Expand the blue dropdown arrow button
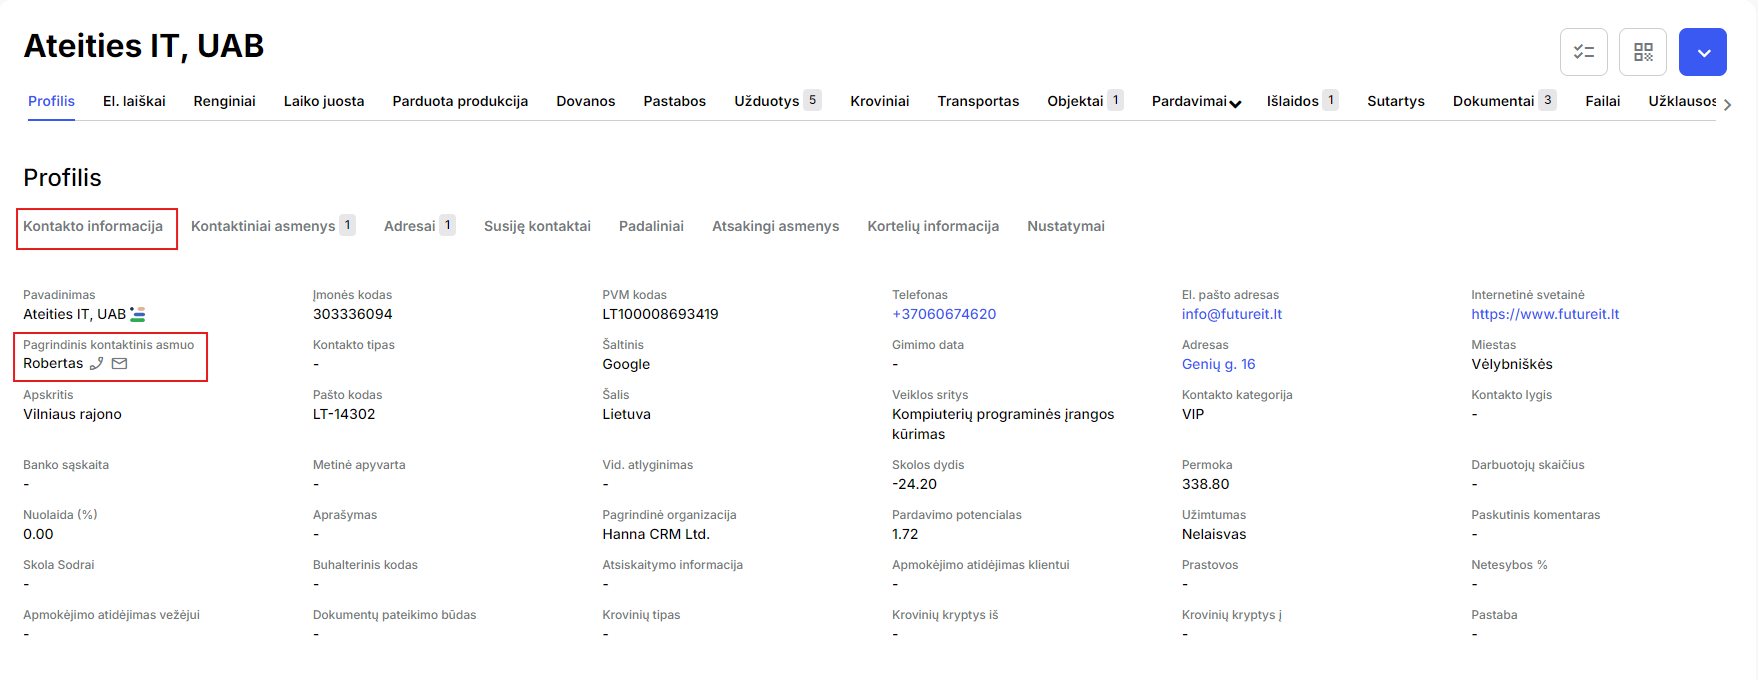This screenshot has width=1758, height=680. (1703, 52)
